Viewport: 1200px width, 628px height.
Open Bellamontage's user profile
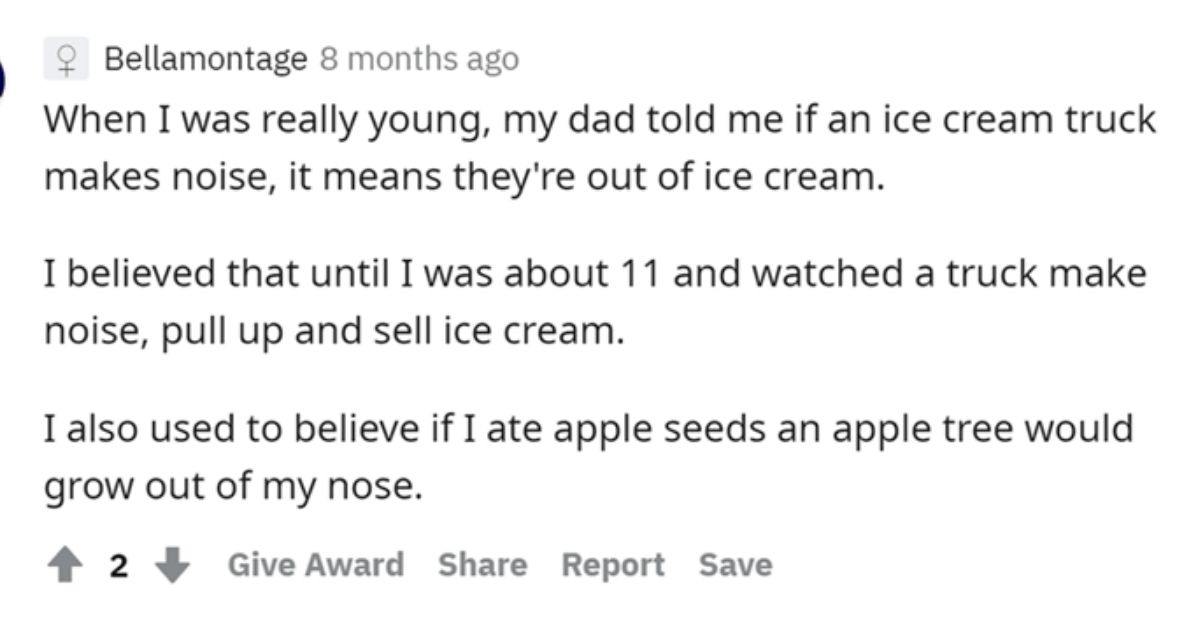[205, 60]
